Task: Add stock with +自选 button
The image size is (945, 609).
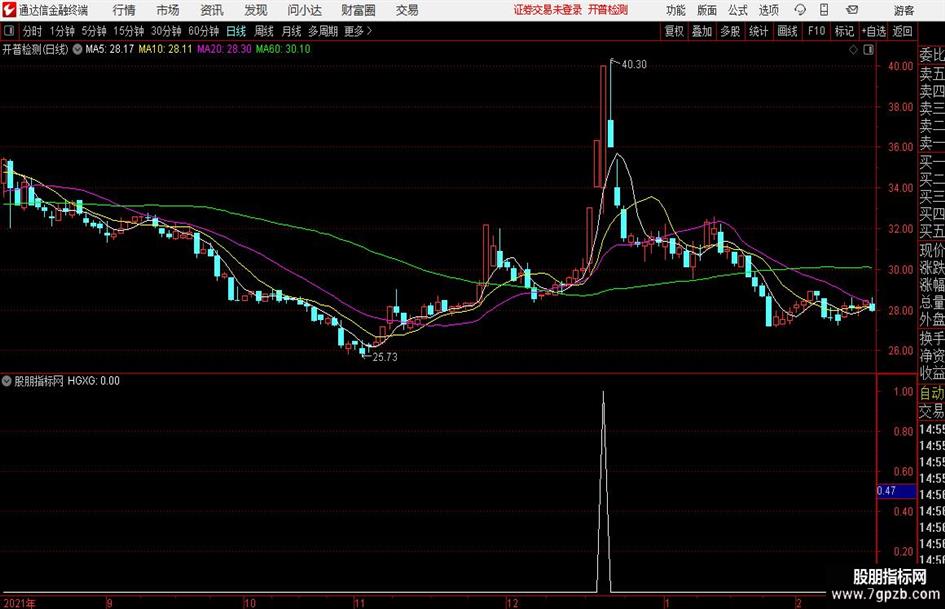Action: click(873, 31)
